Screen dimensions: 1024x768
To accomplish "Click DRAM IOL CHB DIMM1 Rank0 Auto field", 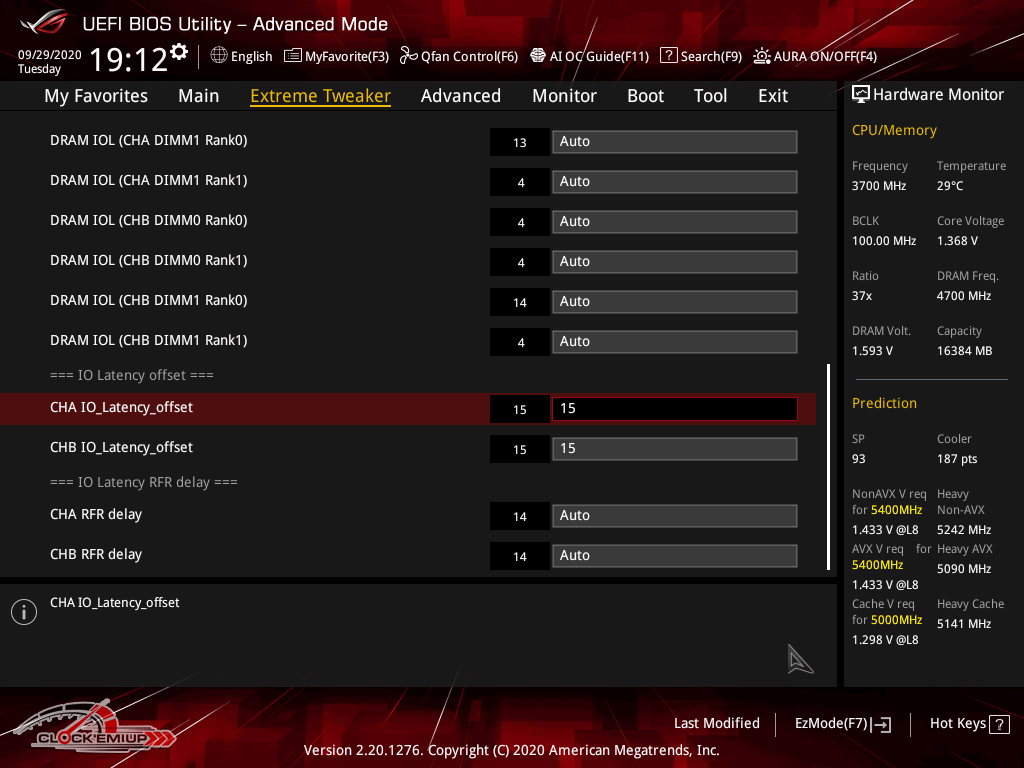I will [674, 302].
